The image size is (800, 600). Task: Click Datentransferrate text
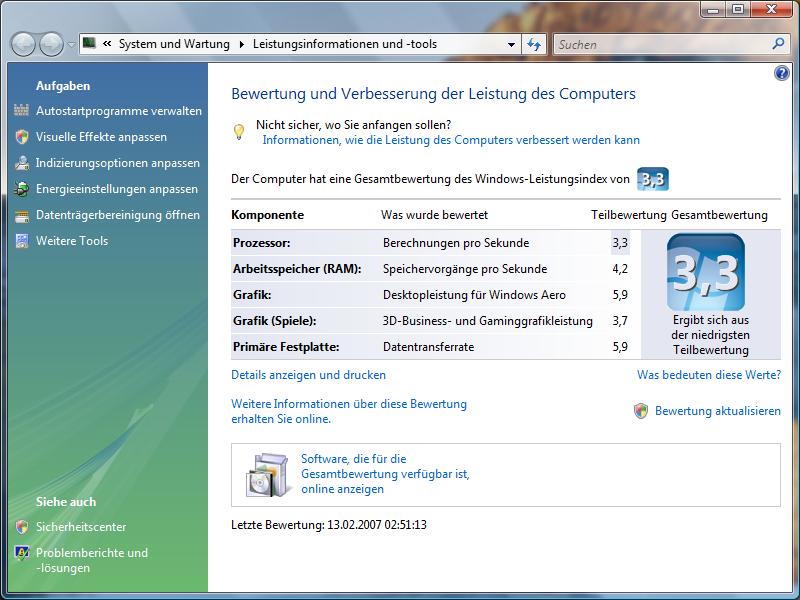tap(428, 347)
